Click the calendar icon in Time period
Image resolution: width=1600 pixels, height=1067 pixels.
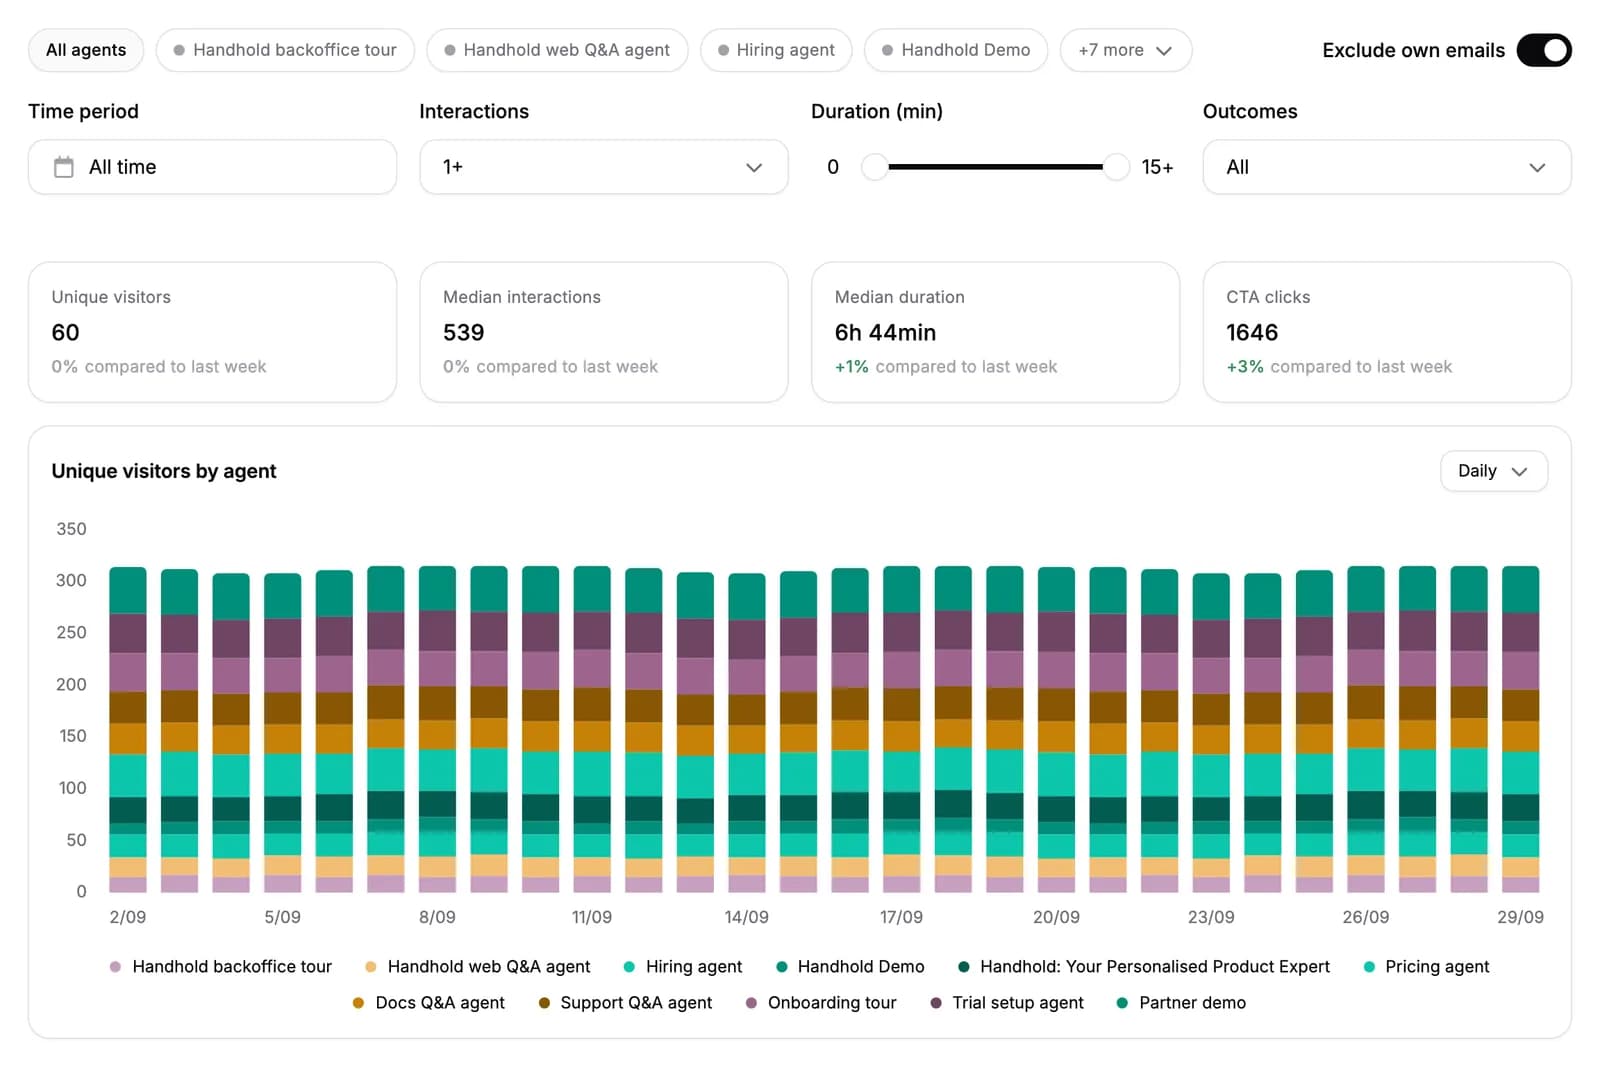pyautogui.click(x=64, y=167)
